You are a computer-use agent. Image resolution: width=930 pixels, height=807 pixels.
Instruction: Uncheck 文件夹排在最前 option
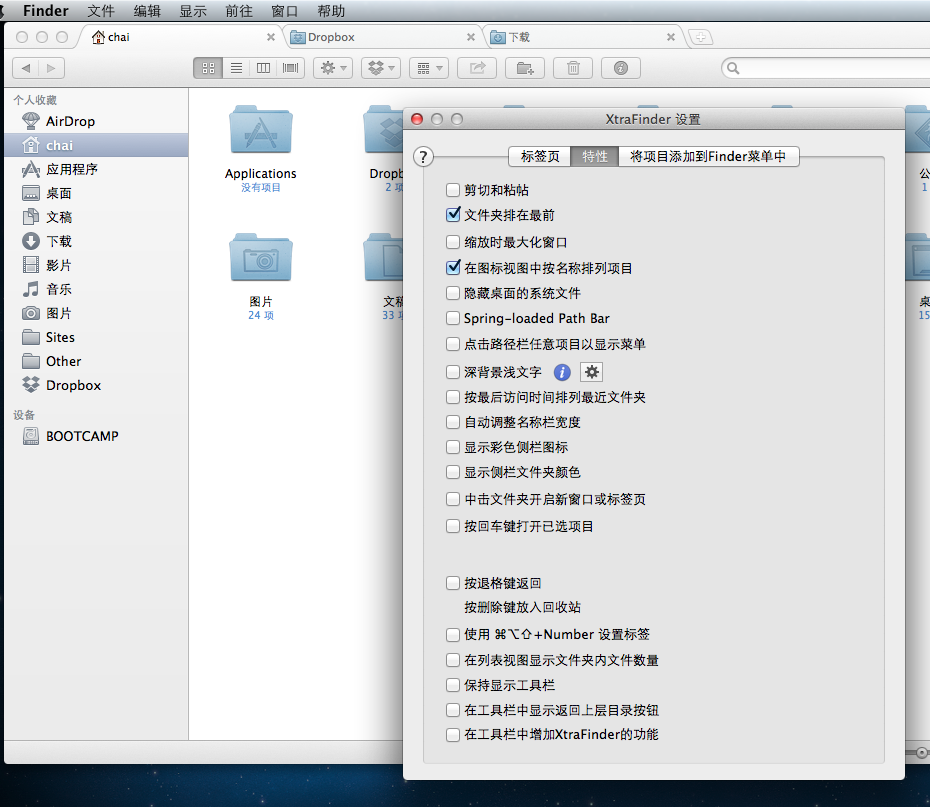pyautogui.click(x=454, y=215)
